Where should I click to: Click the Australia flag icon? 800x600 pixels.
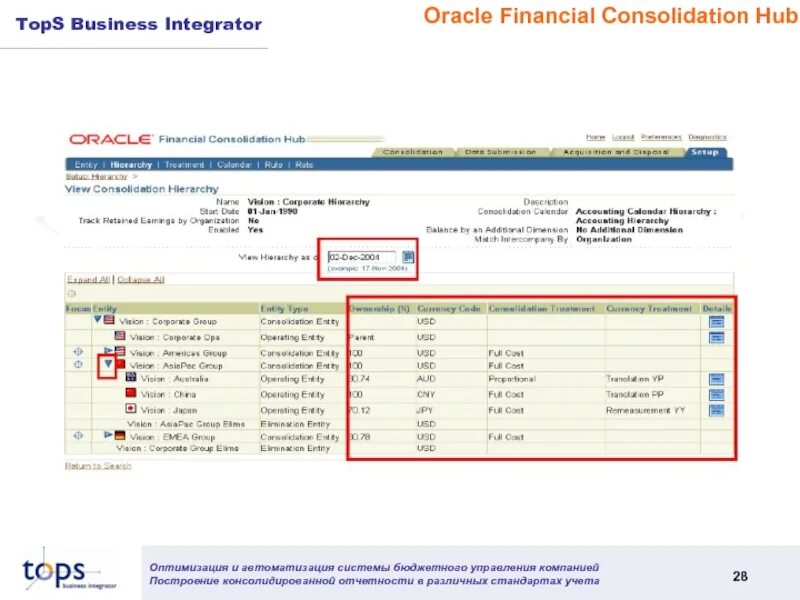pos(131,377)
